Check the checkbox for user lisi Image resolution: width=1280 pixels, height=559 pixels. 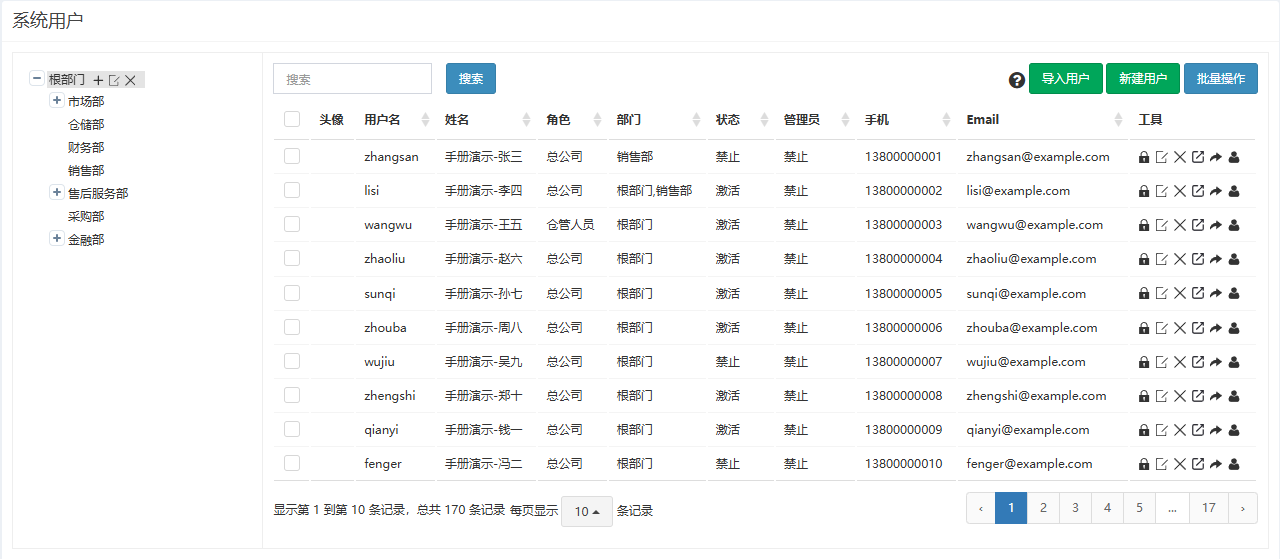[x=292, y=190]
